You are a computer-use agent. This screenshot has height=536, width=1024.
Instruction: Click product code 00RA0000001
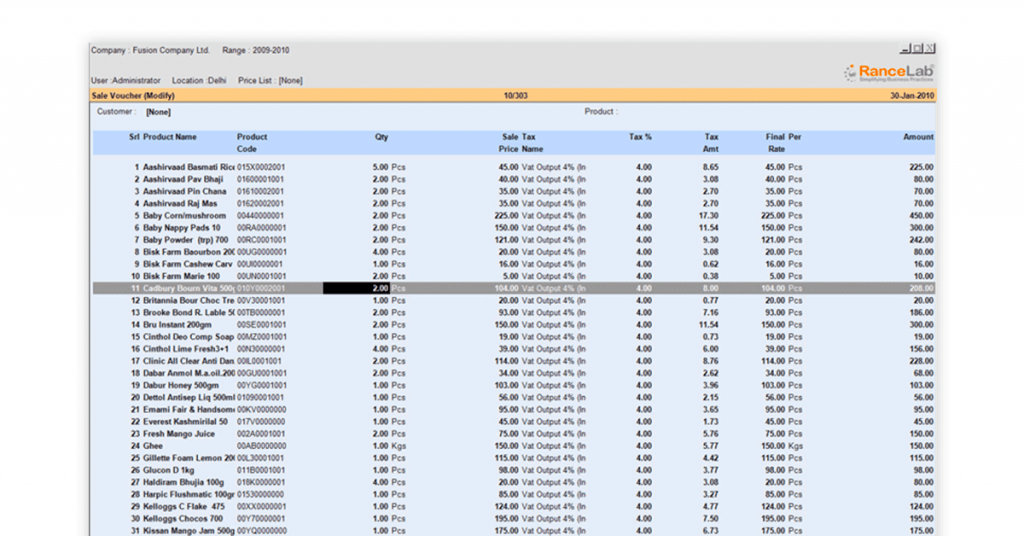[x=261, y=228]
